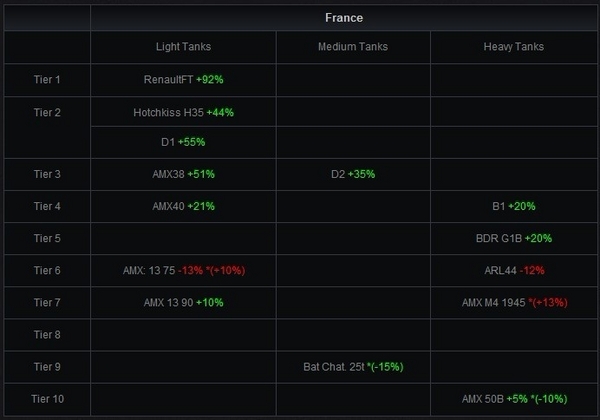Screen dimensions: 600x420
Task: Select the Tier 1 row label
Action: coord(47,79)
